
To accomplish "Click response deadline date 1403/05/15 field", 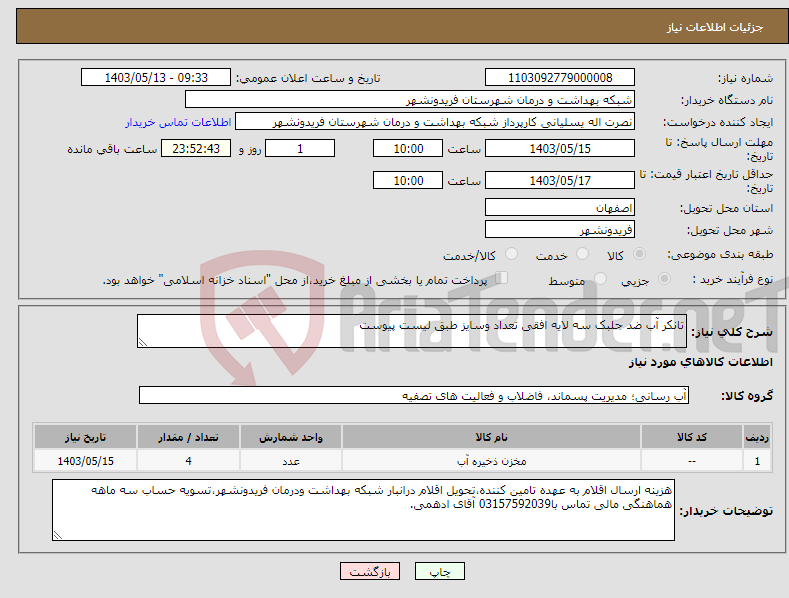I will point(560,148).
